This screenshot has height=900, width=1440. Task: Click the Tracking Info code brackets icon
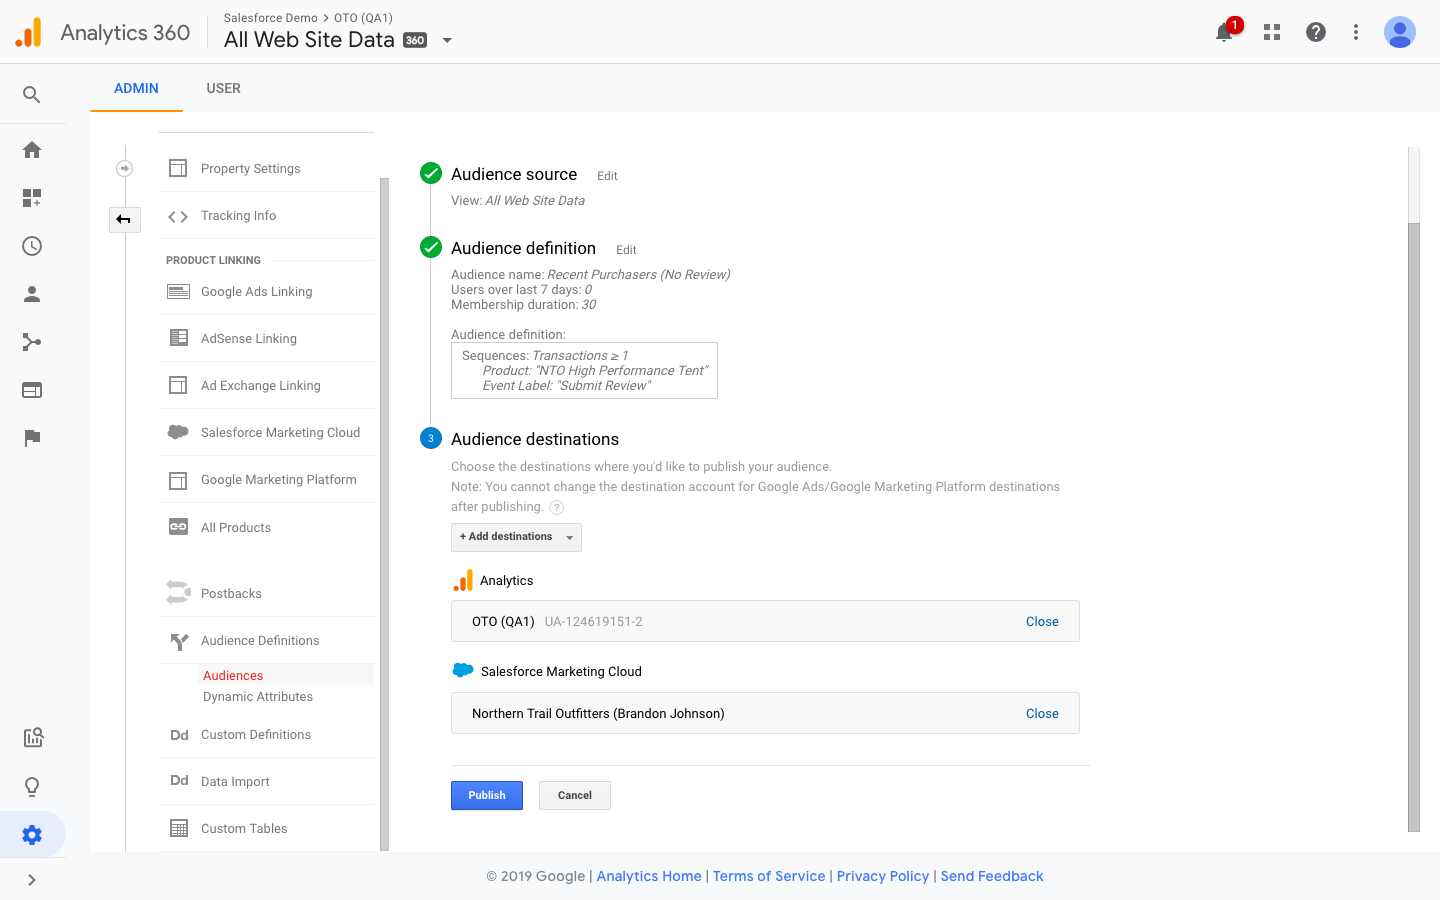(x=178, y=216)
